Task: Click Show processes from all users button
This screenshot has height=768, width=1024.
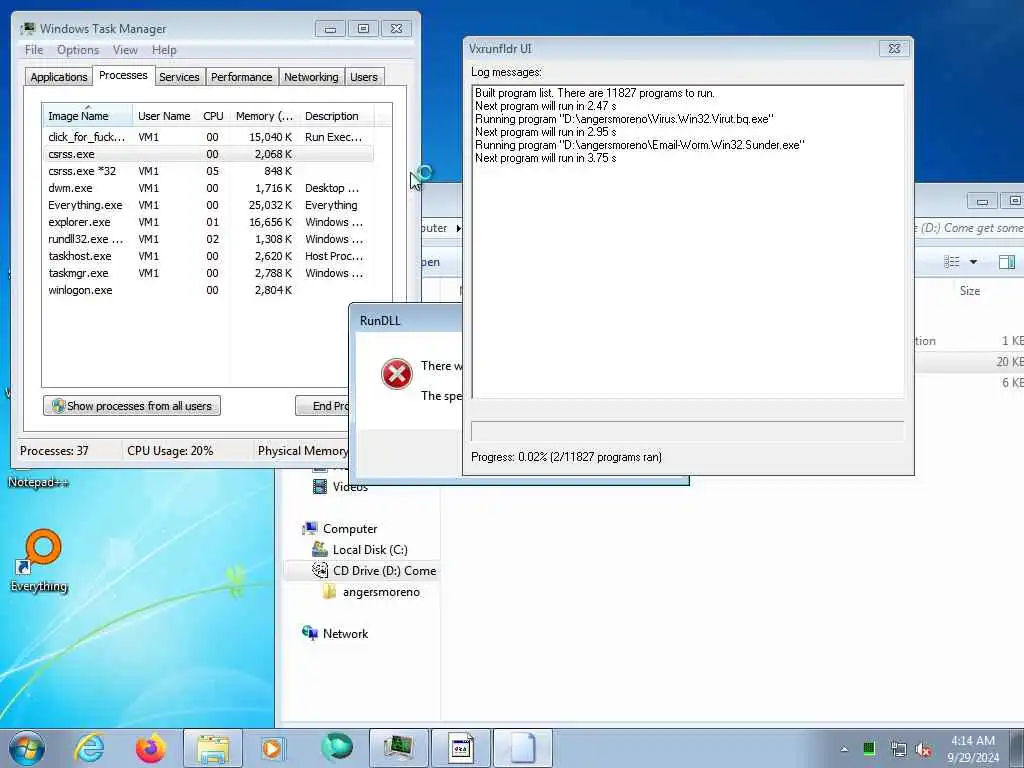Action: 132,406
